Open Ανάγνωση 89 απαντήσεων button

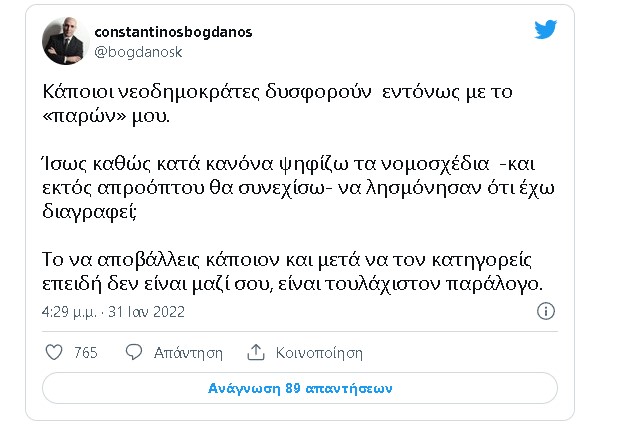coord(300,388)
